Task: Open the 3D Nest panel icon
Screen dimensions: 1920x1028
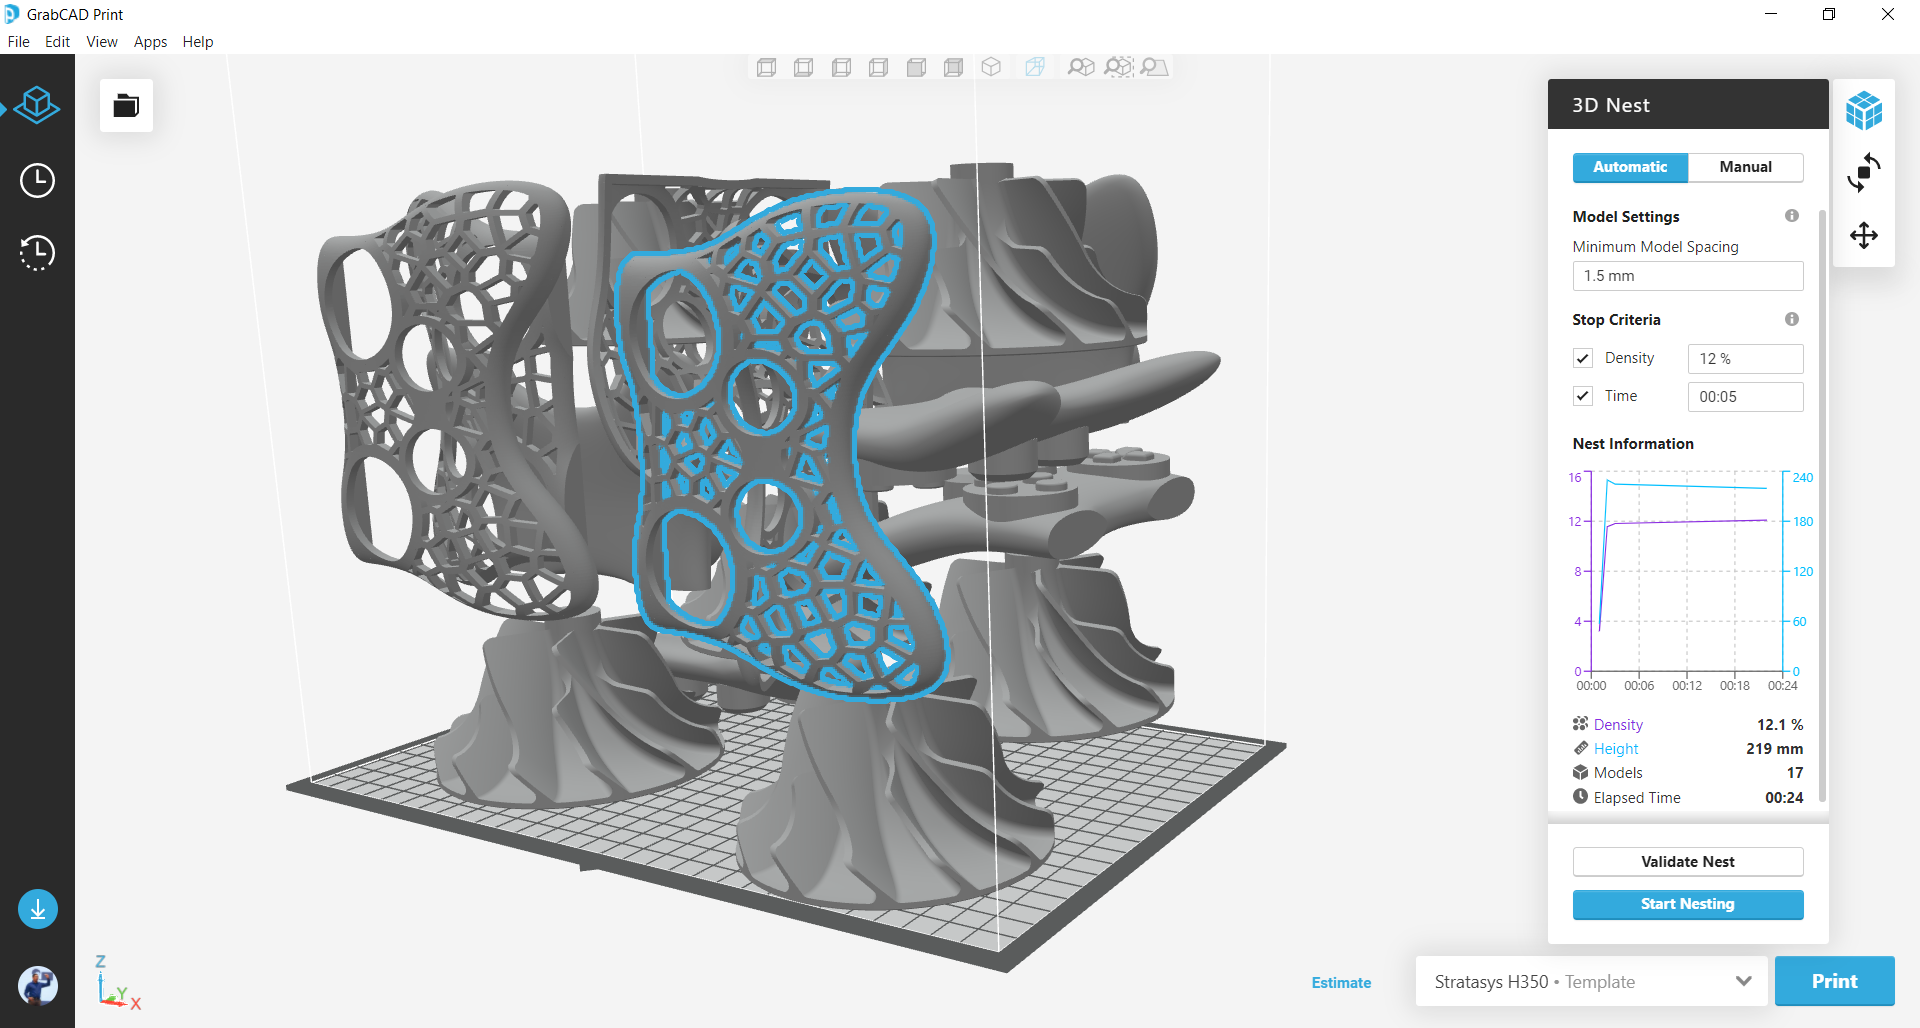Action: tap(1865, 110)
